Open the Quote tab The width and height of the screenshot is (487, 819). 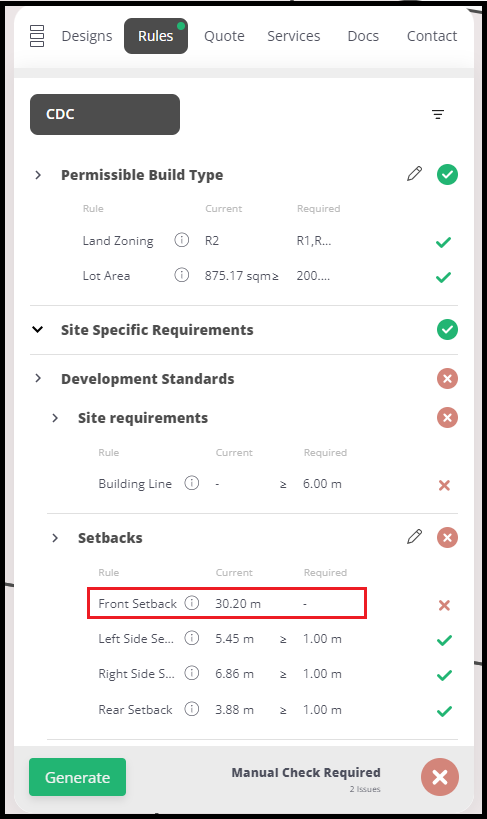point(224,36)
